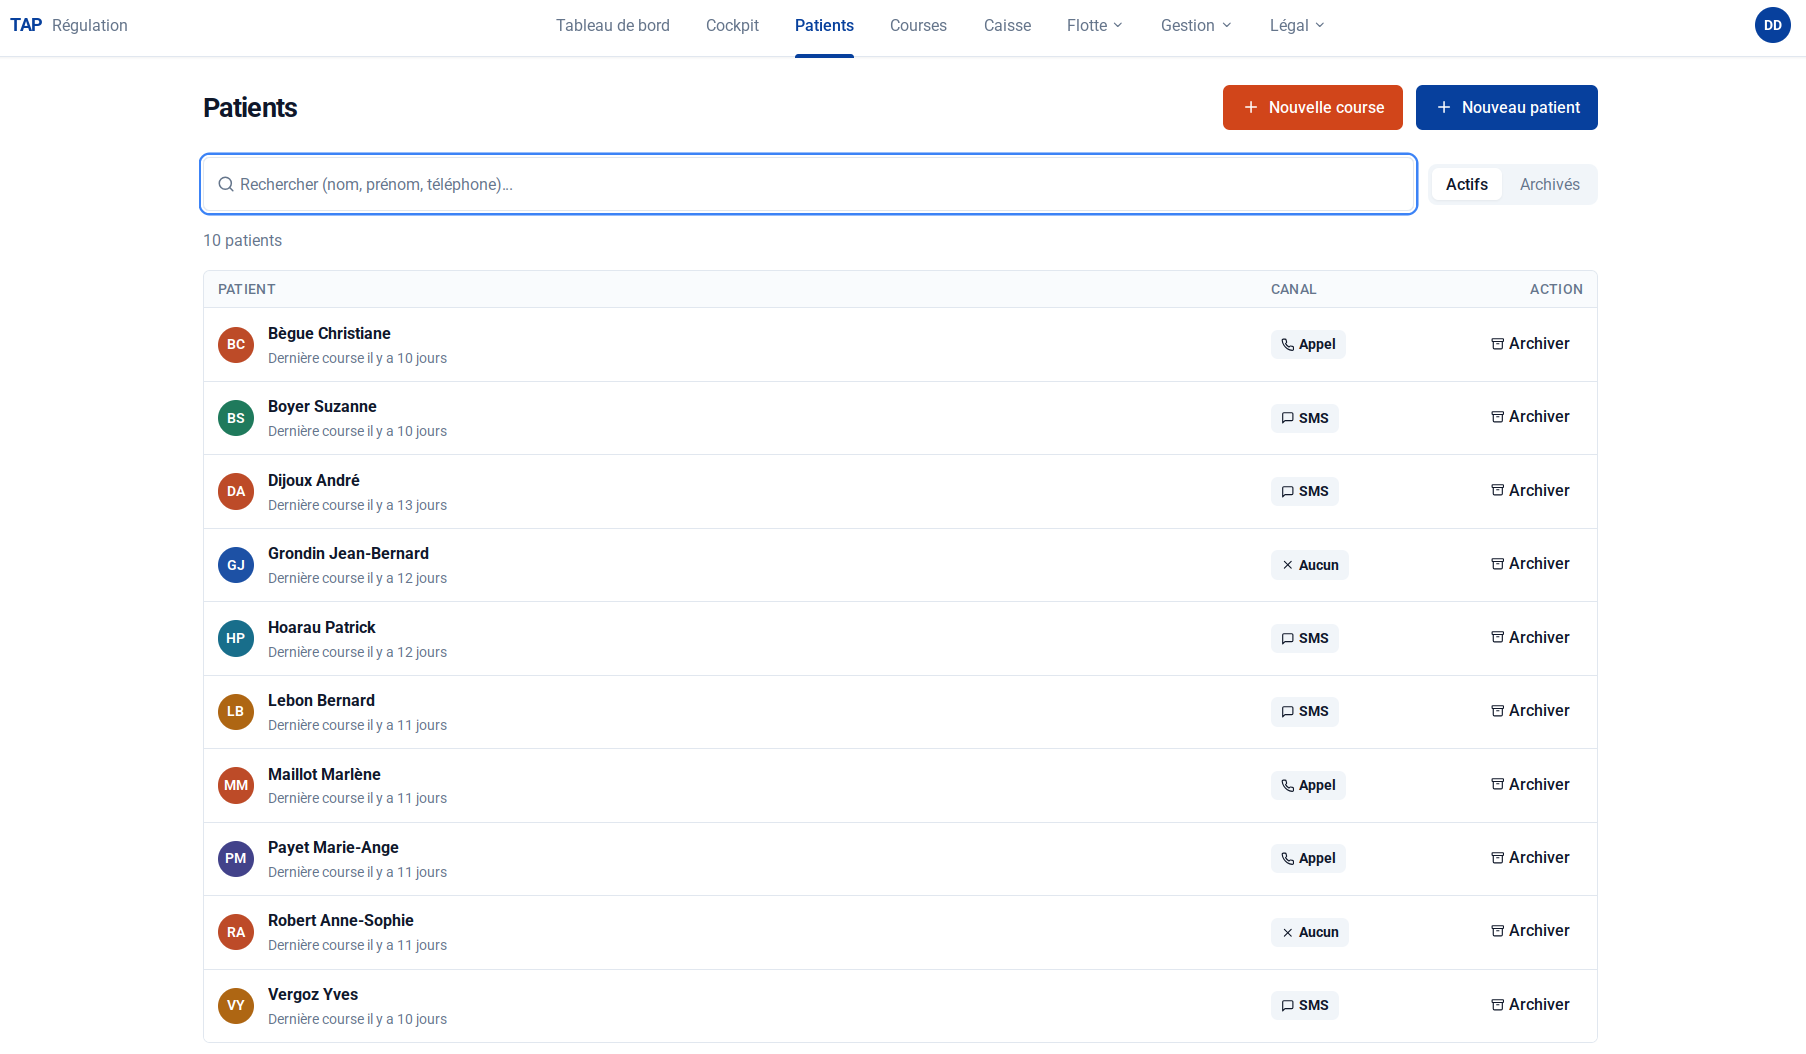
Task: Expand the Légal dropdown menu
Action: click(x=1297, y=25)
